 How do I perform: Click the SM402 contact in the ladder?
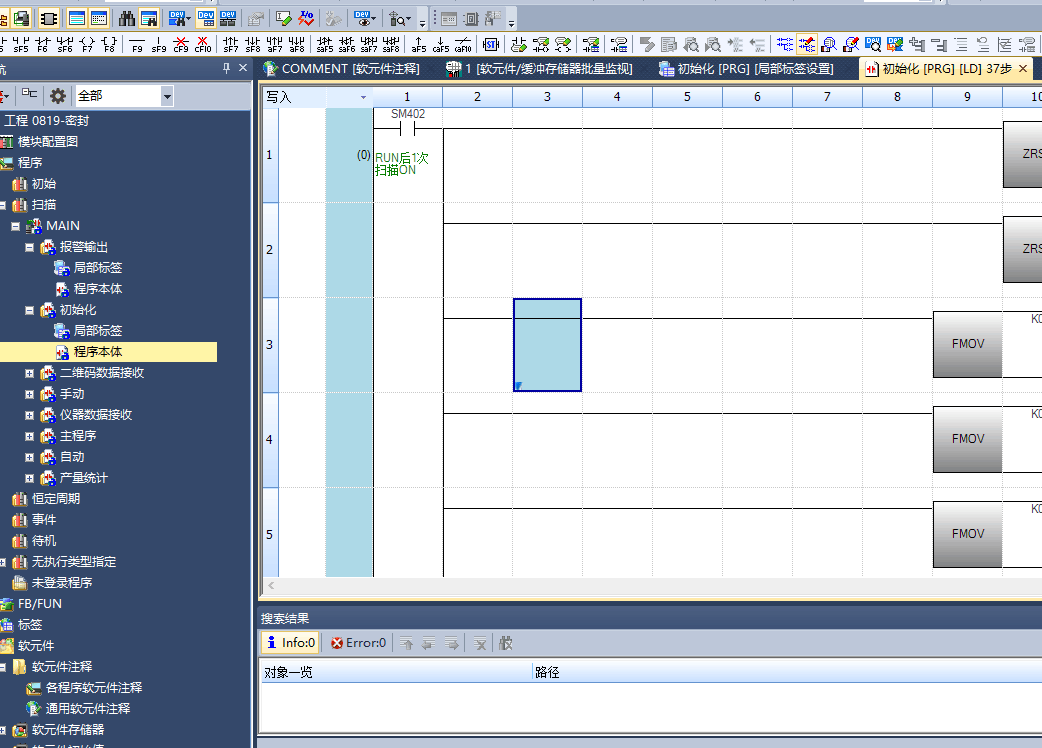(407, 128)
